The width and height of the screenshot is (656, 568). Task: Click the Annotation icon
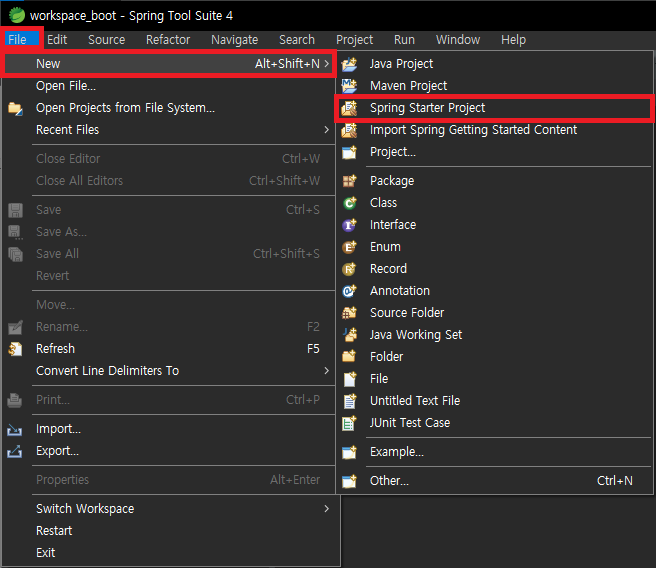(349, 291)
